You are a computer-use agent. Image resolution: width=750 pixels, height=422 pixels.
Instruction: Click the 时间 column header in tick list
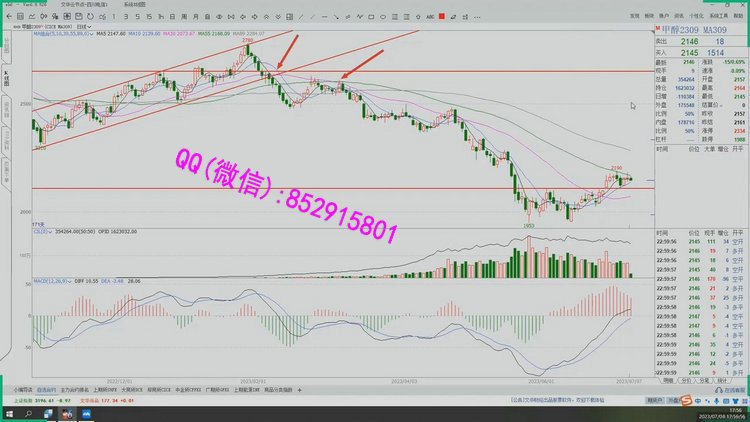(x=662, y=147)
